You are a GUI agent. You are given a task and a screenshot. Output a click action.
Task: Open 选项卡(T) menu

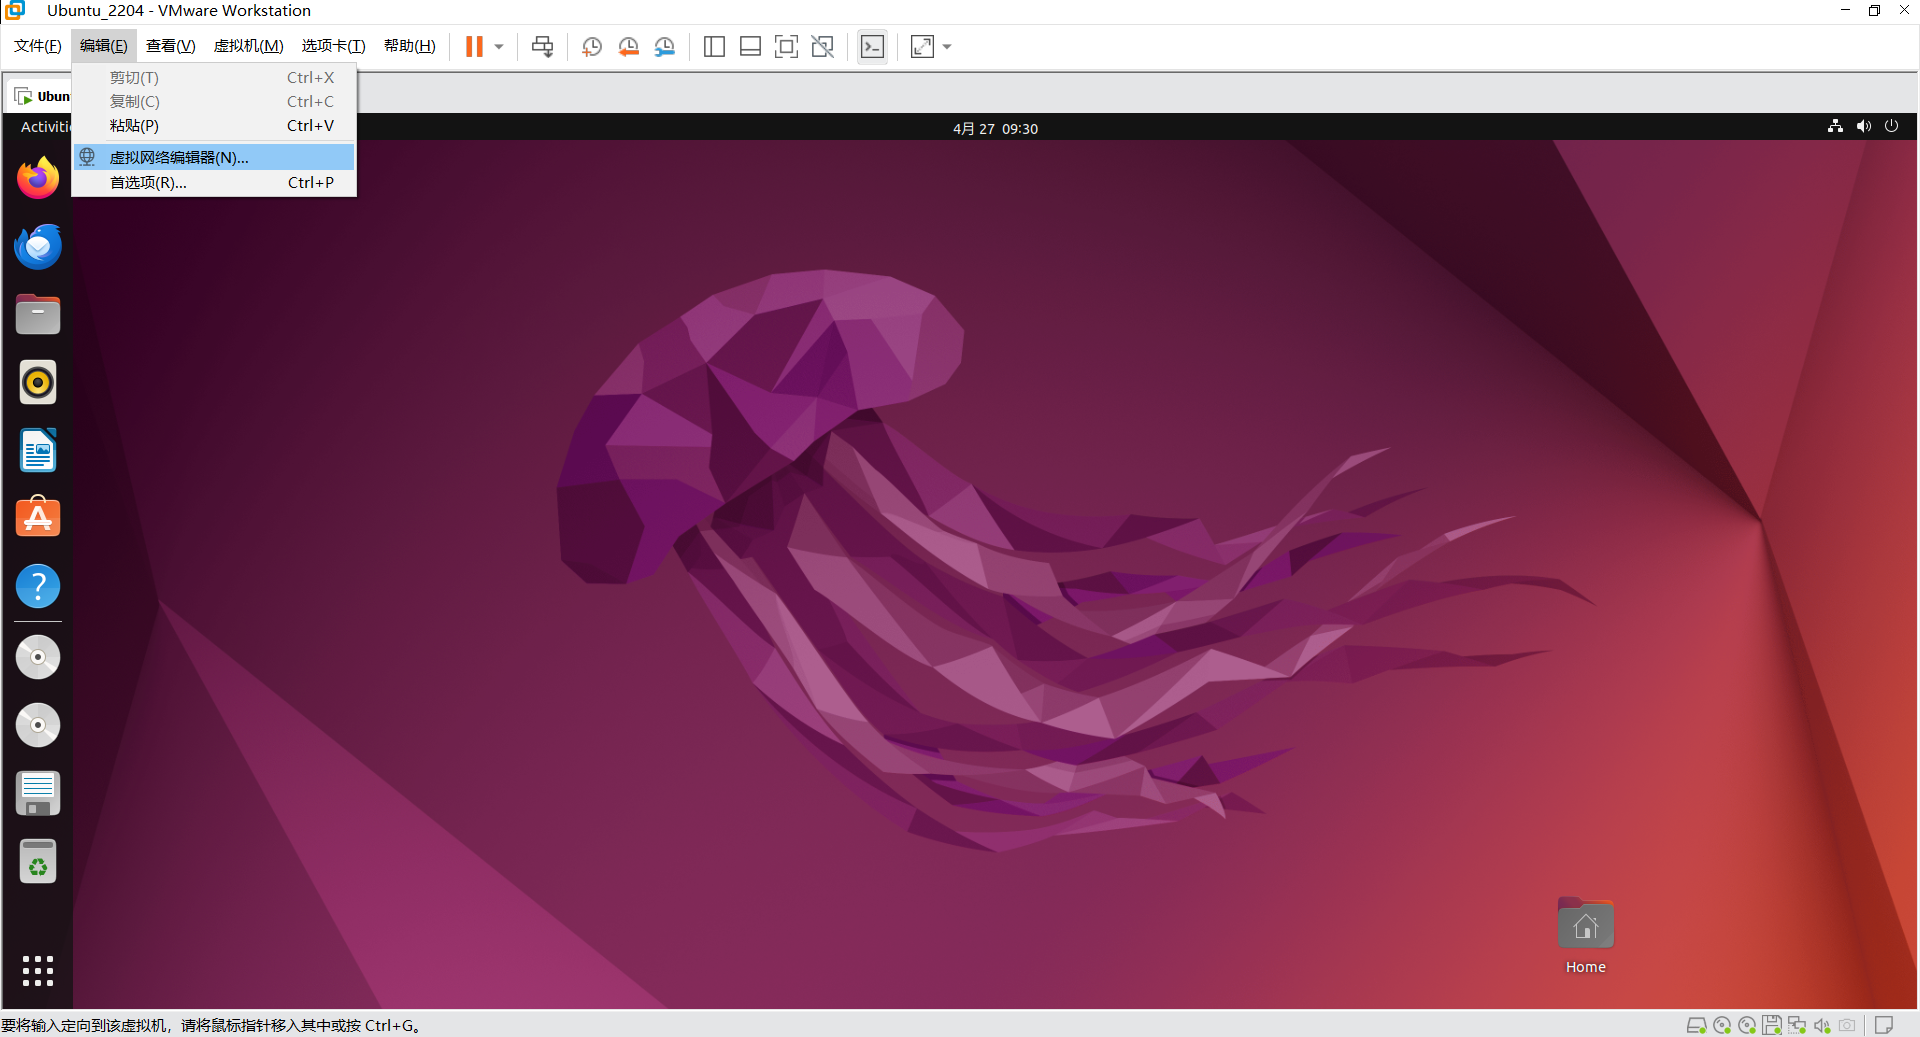(x=334, y=46)
